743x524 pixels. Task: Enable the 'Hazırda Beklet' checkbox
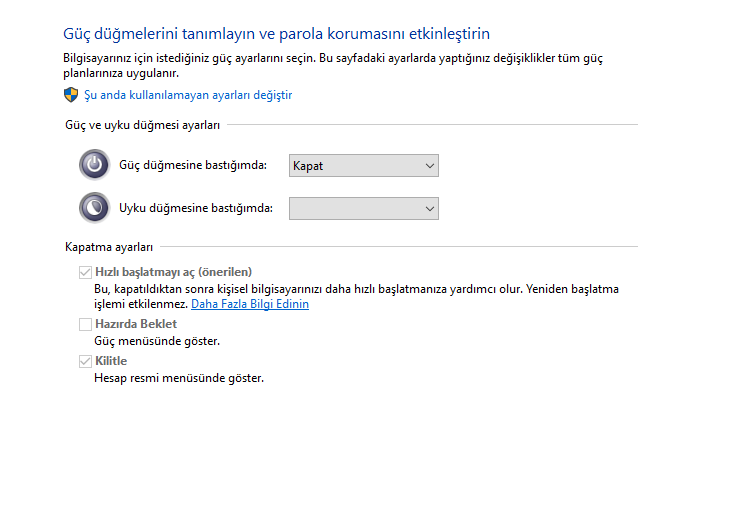(85, 324)
